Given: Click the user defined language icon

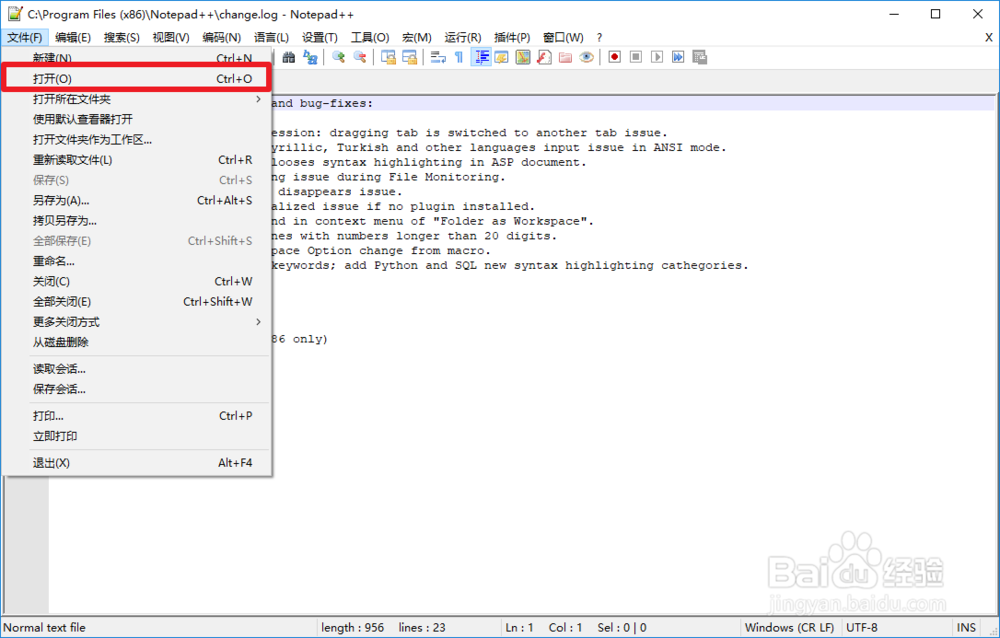Looking at the screenshot, I should pyautogui.click(x=502, y=57).
